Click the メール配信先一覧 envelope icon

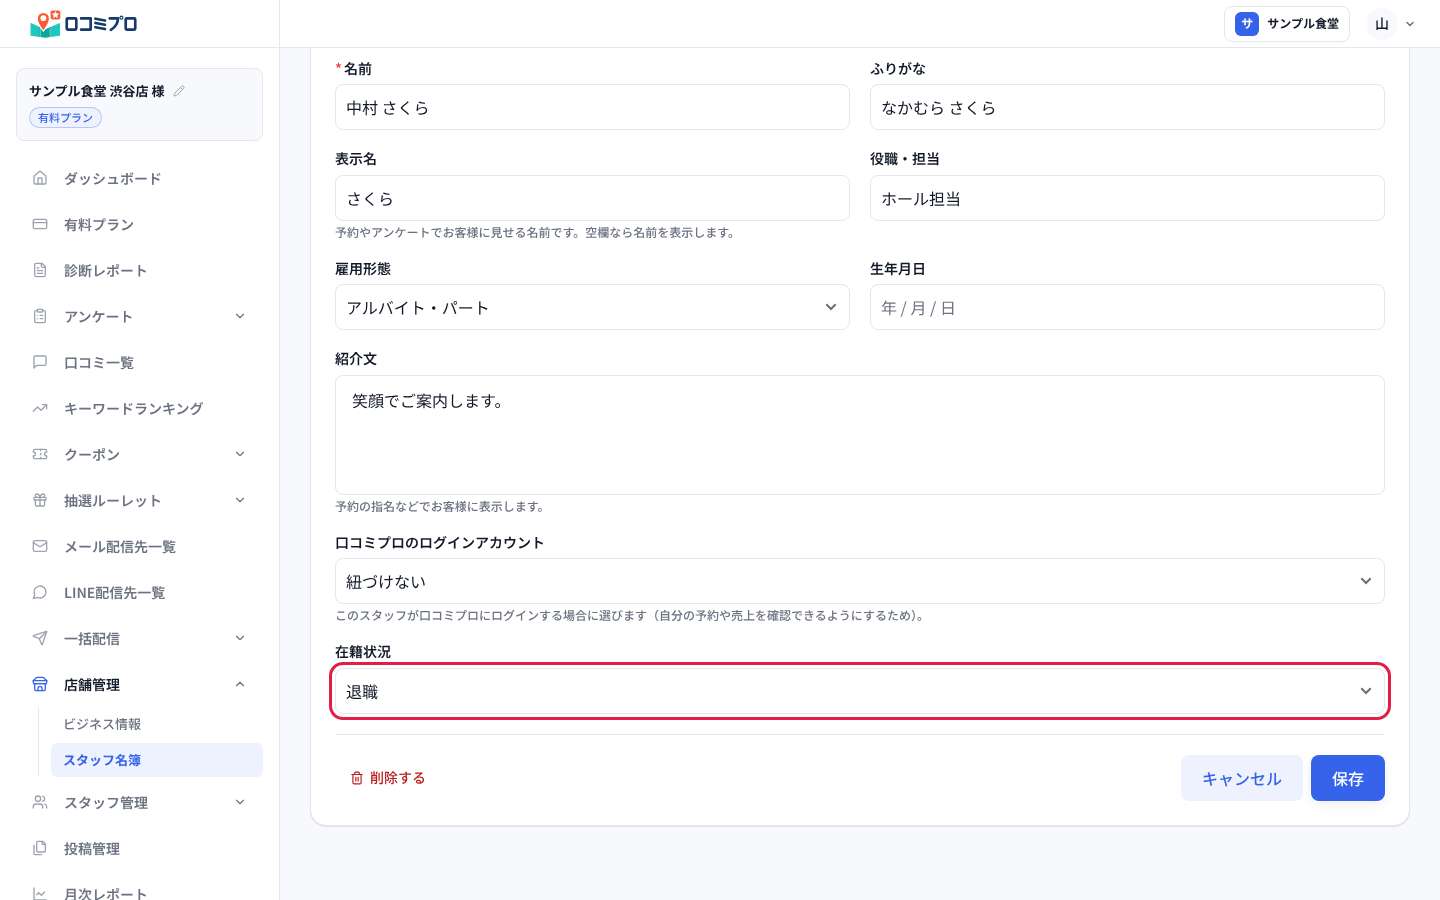[40, 546]
